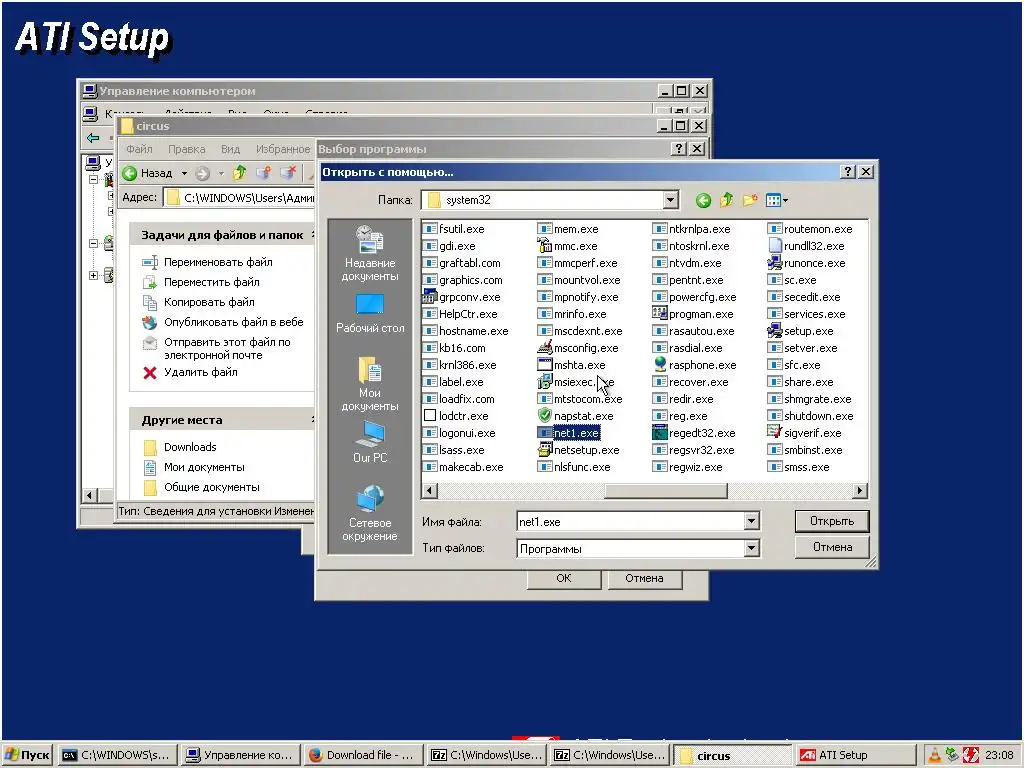The width and height of the screenshot is (1024, 768).
Task: Select mmc.exe file icon
Action: (x=545, y=246)
